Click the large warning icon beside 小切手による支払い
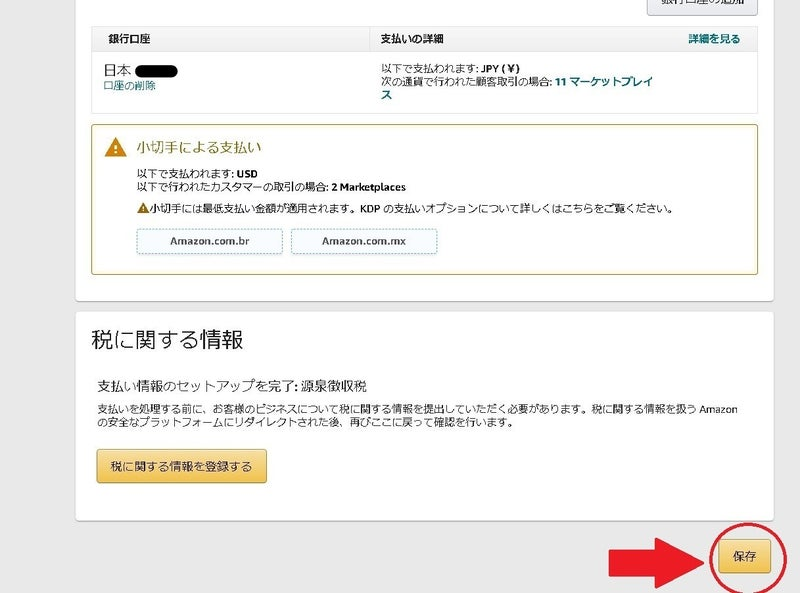The width and height of the screenshot is (800, 593). pyautogui.click(x=116, y=148)
